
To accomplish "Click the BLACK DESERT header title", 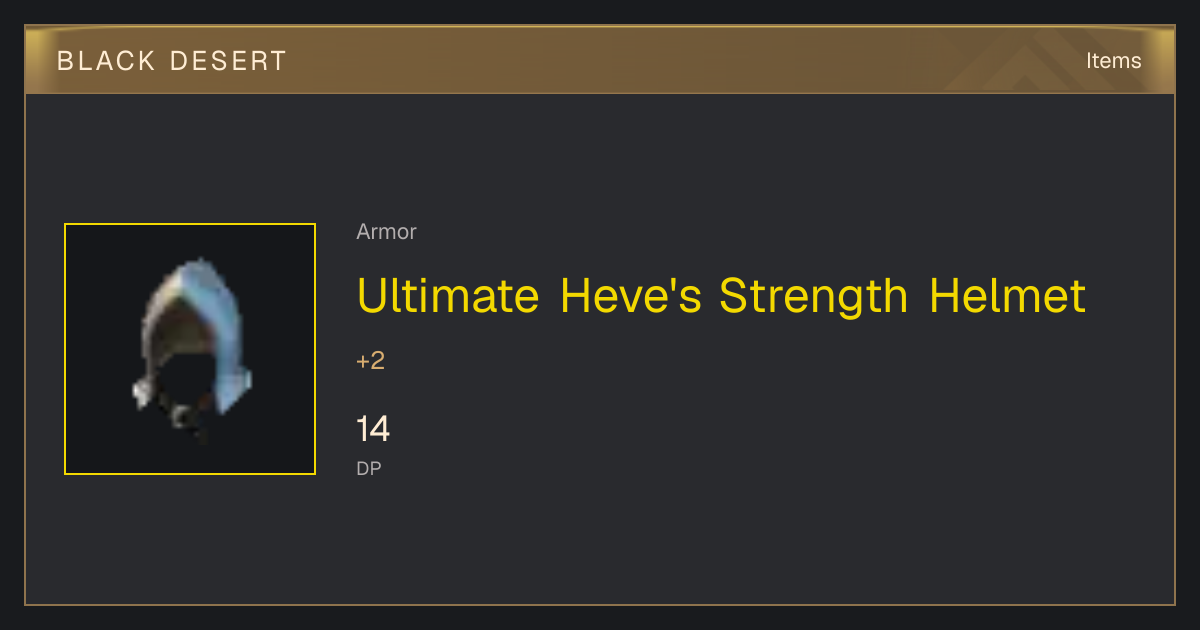I will [x=172, y=61].
